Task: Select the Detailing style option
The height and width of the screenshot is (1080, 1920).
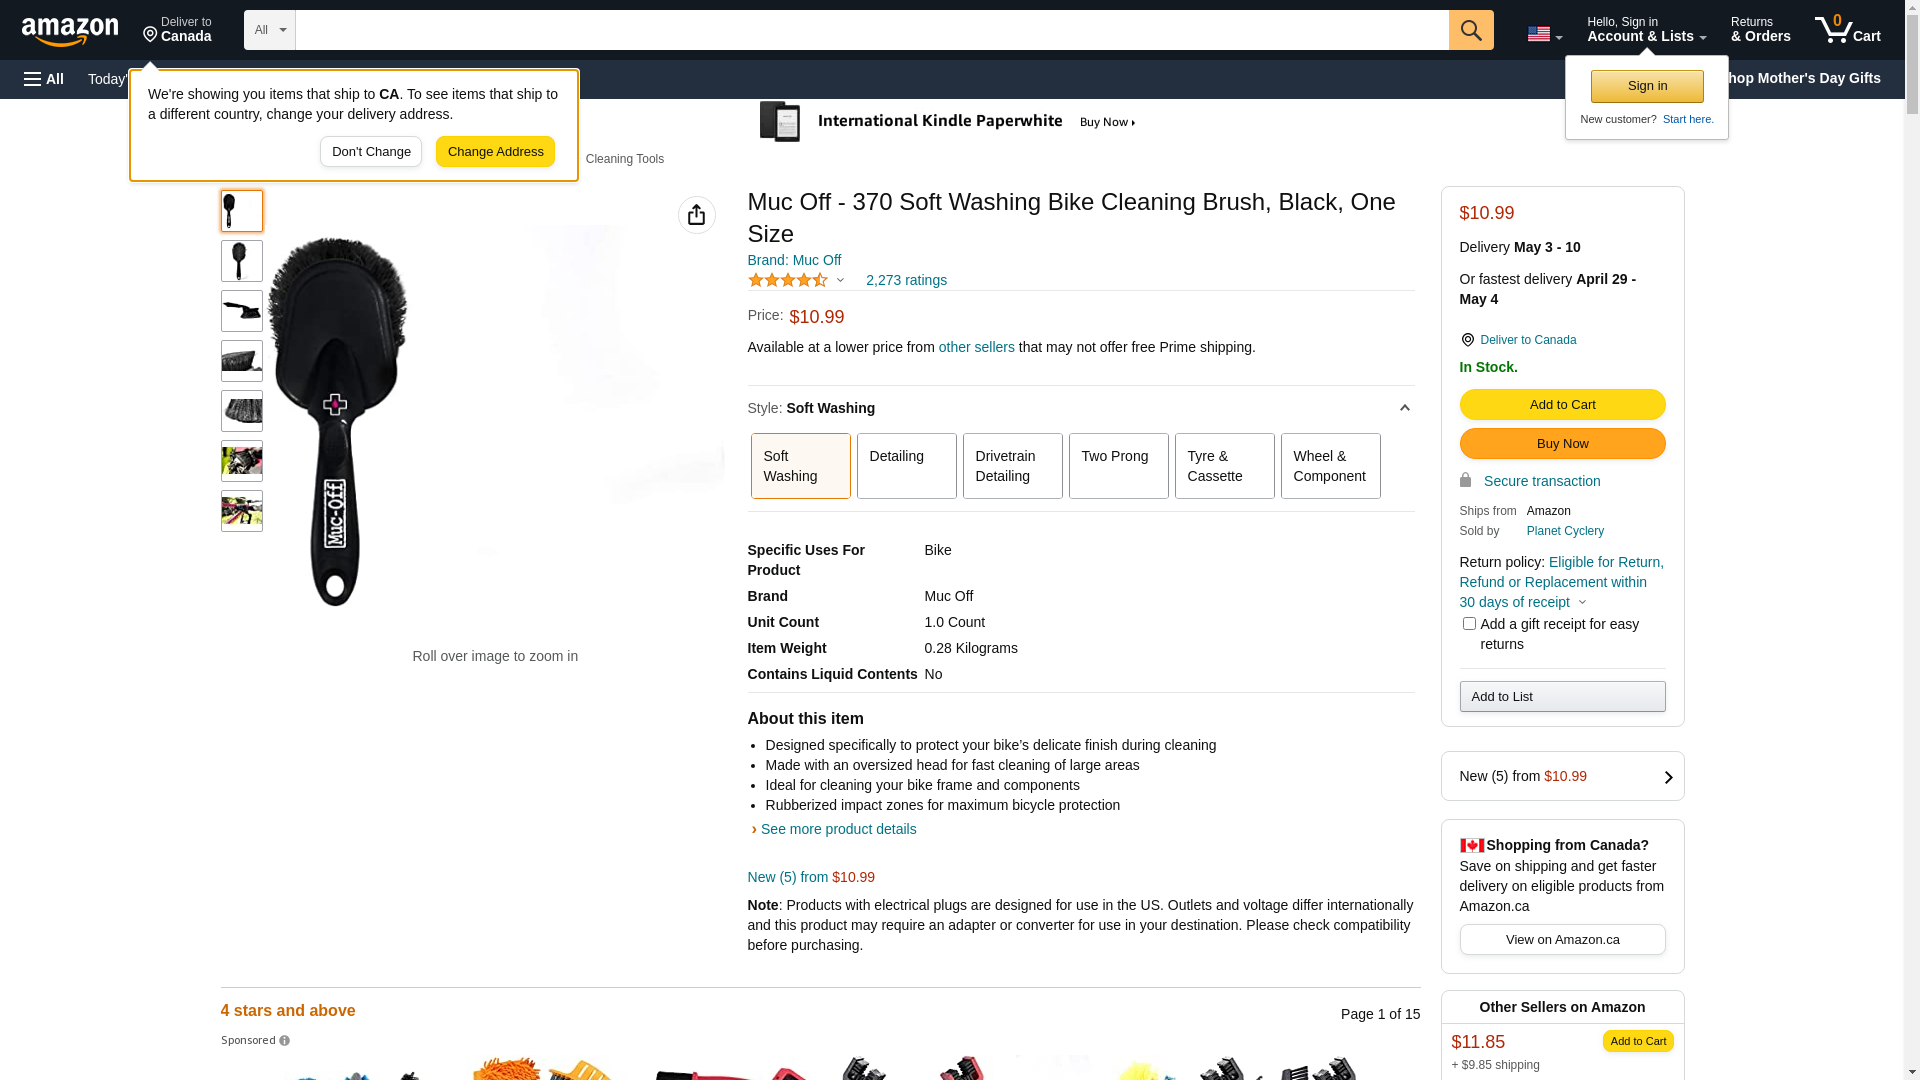Action: coord(906,466)
